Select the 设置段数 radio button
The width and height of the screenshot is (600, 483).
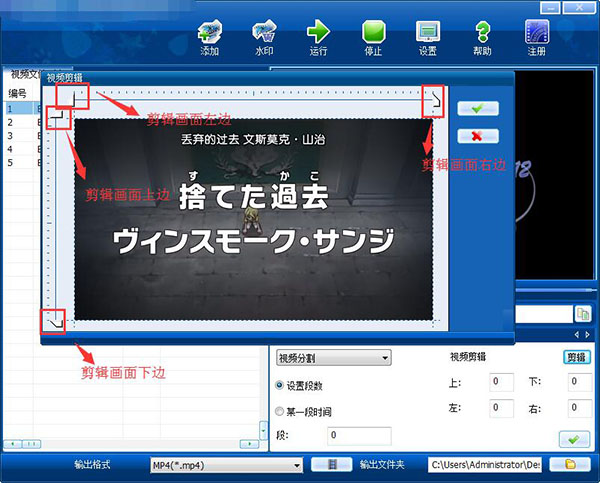[x=280, y=385]
